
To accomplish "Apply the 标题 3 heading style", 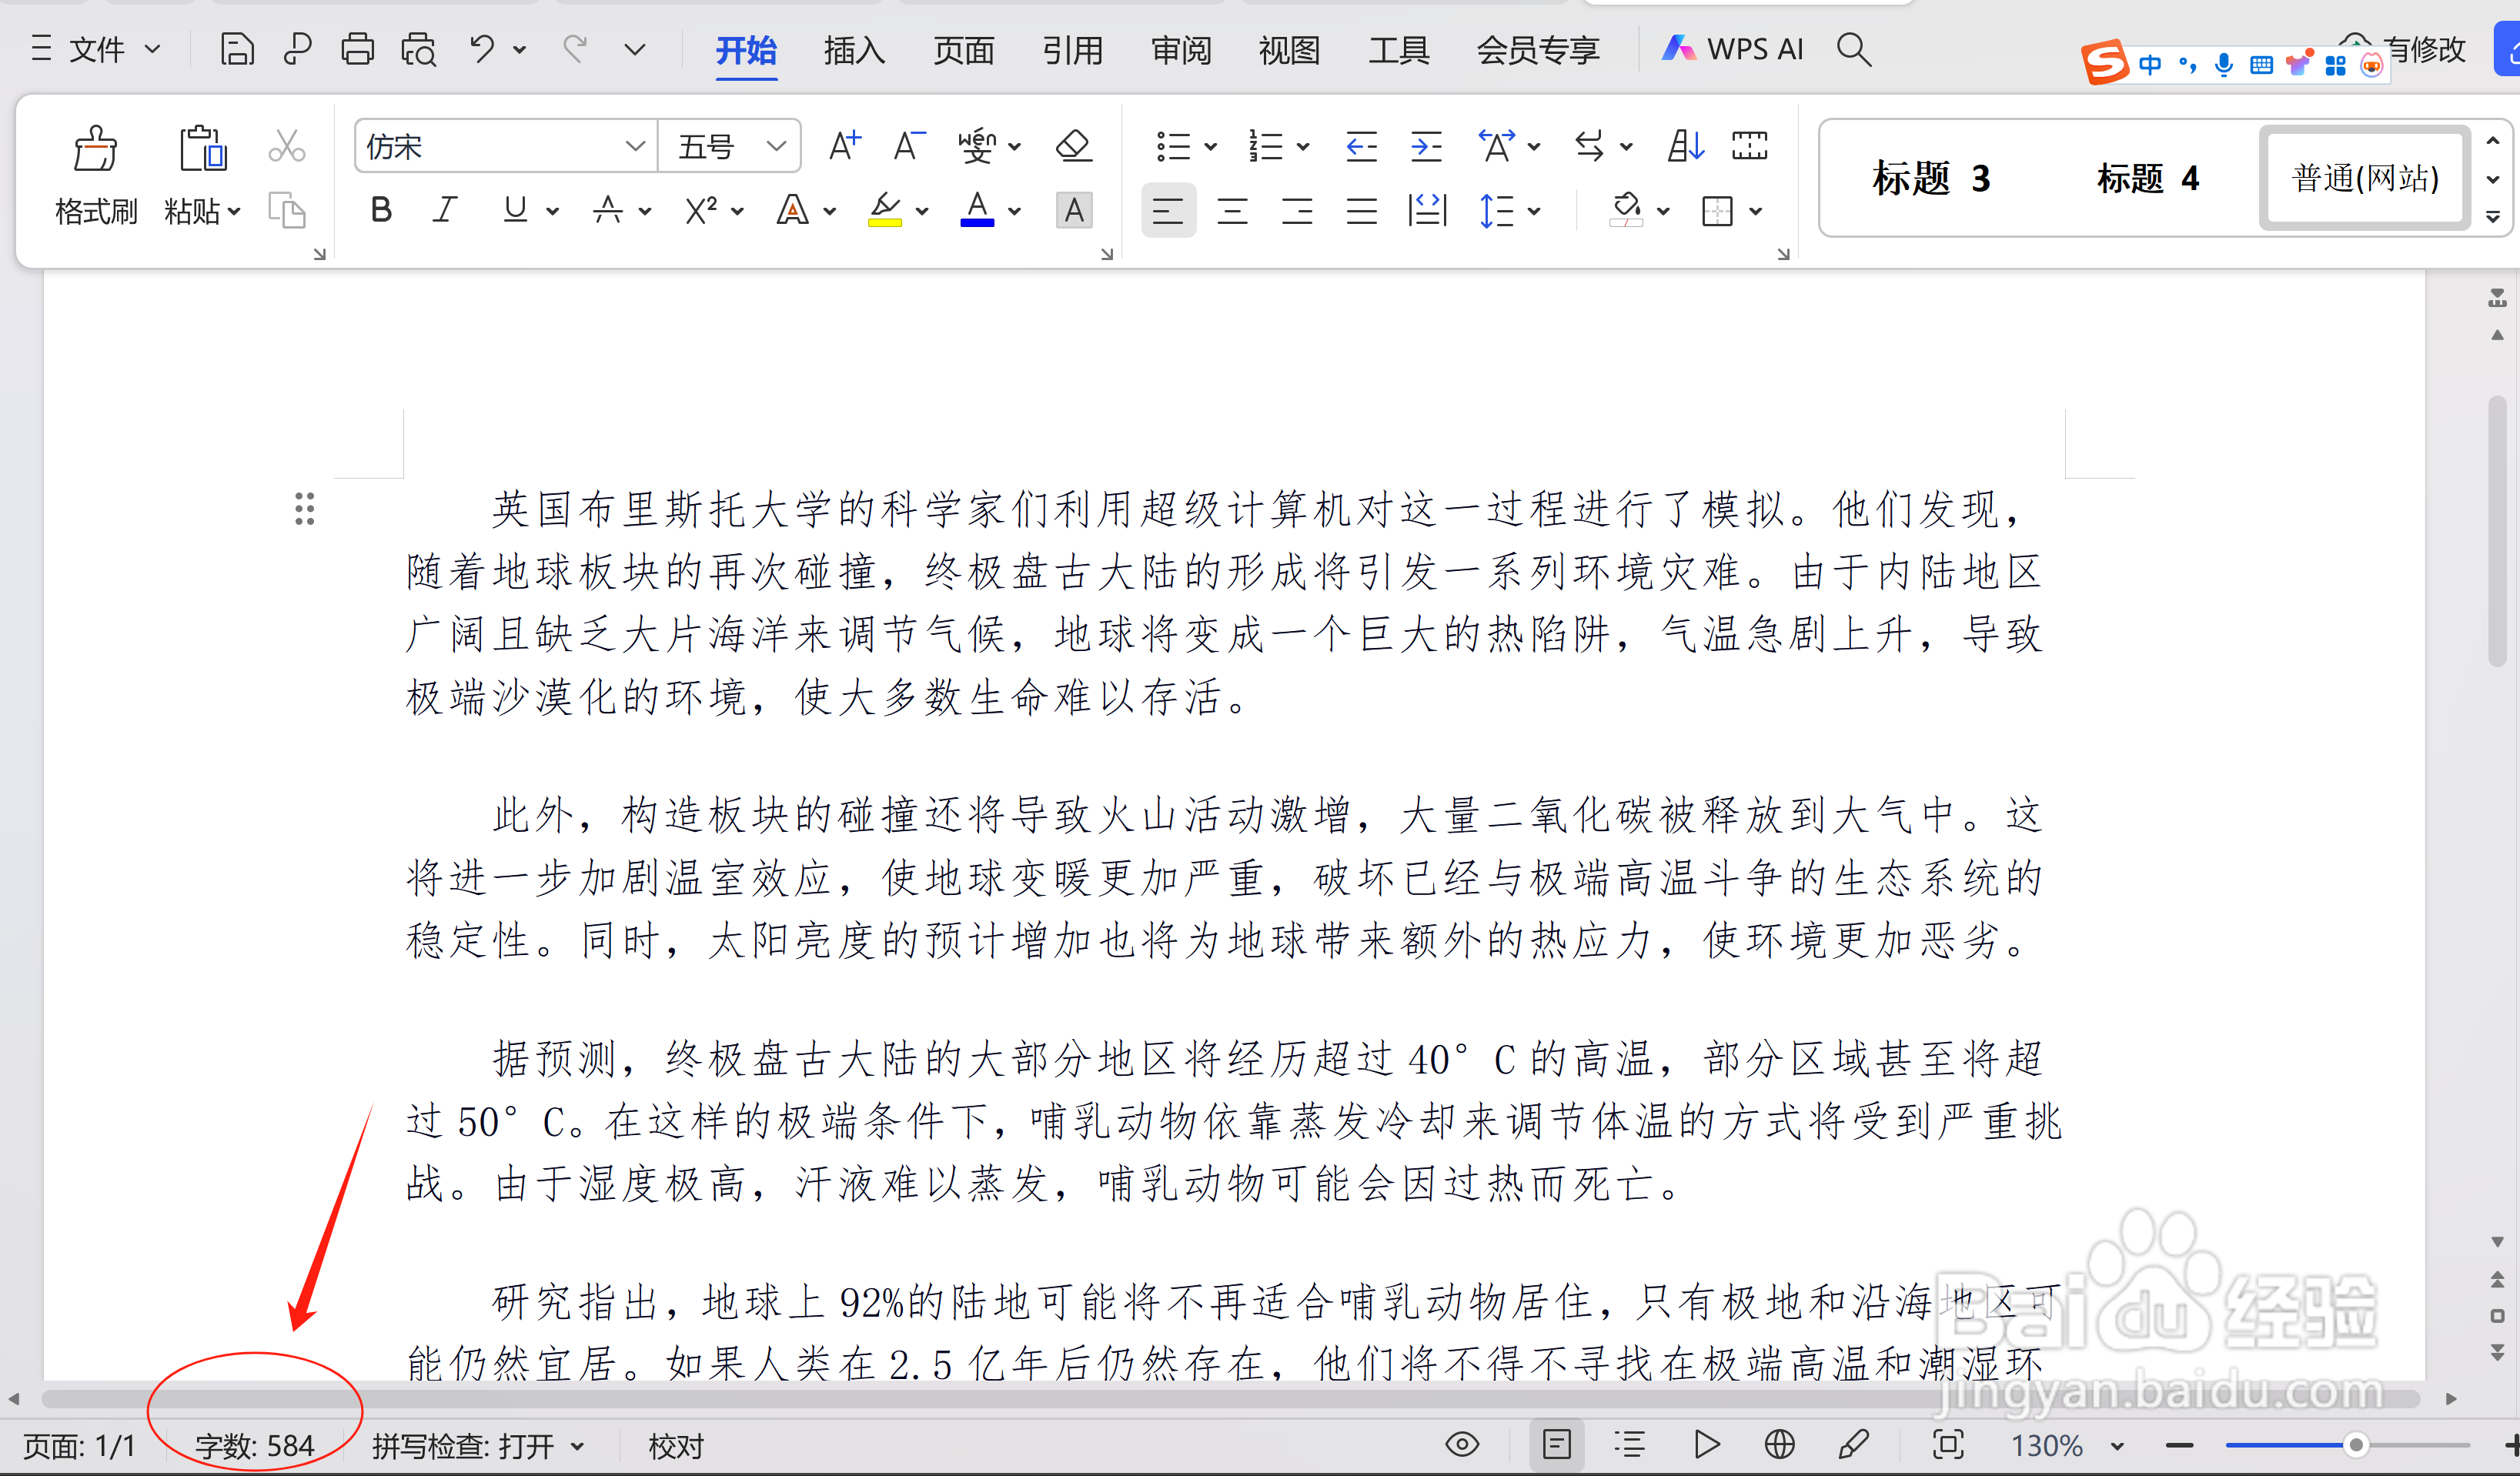I will click(1930, 179).
